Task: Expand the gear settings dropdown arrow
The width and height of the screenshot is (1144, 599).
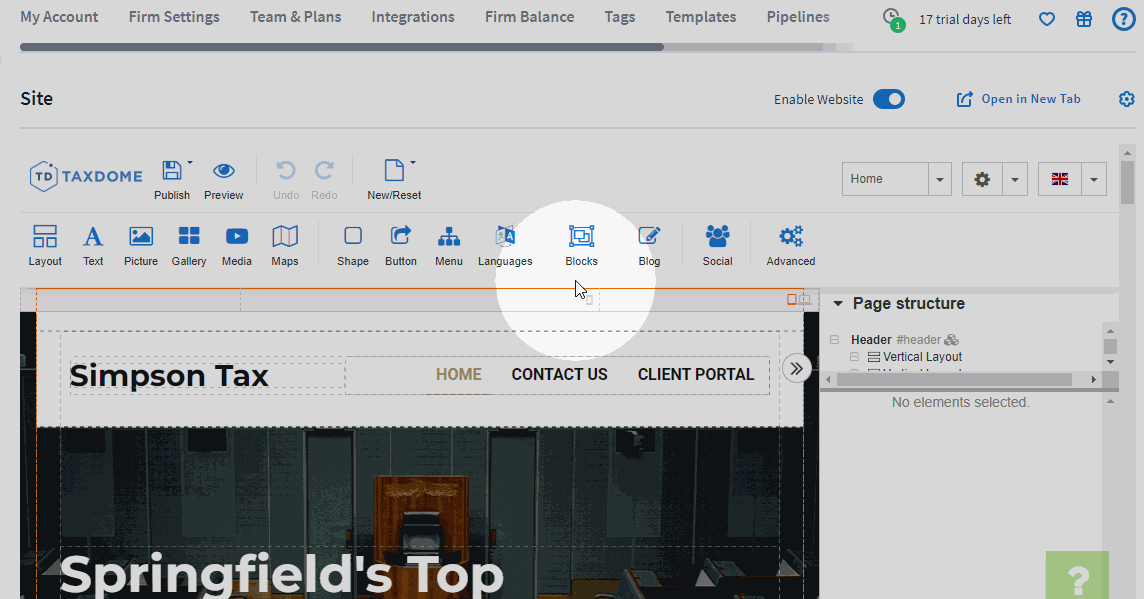Action: tap(1014, 180)
